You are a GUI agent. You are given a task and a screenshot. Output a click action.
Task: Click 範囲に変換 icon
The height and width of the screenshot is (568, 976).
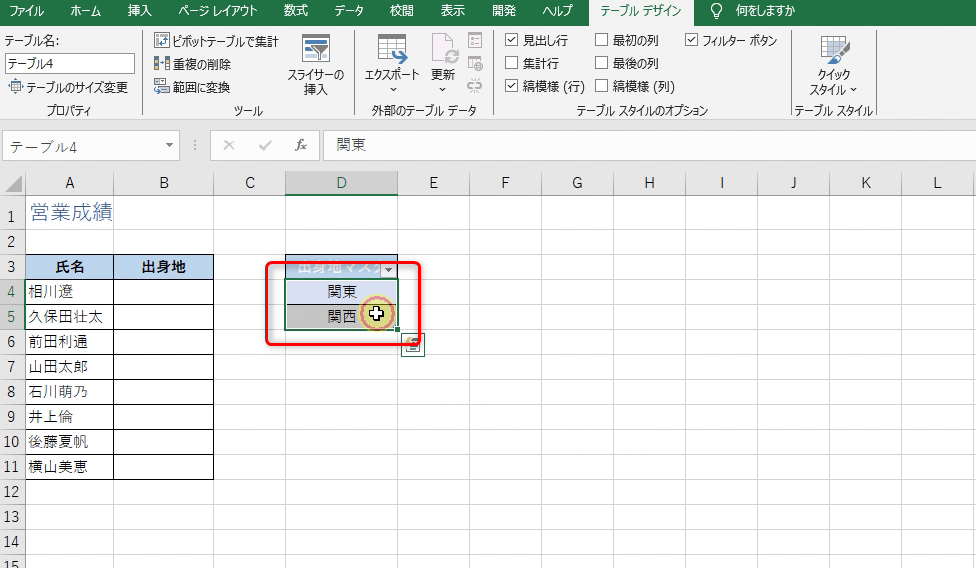(162, 87)
